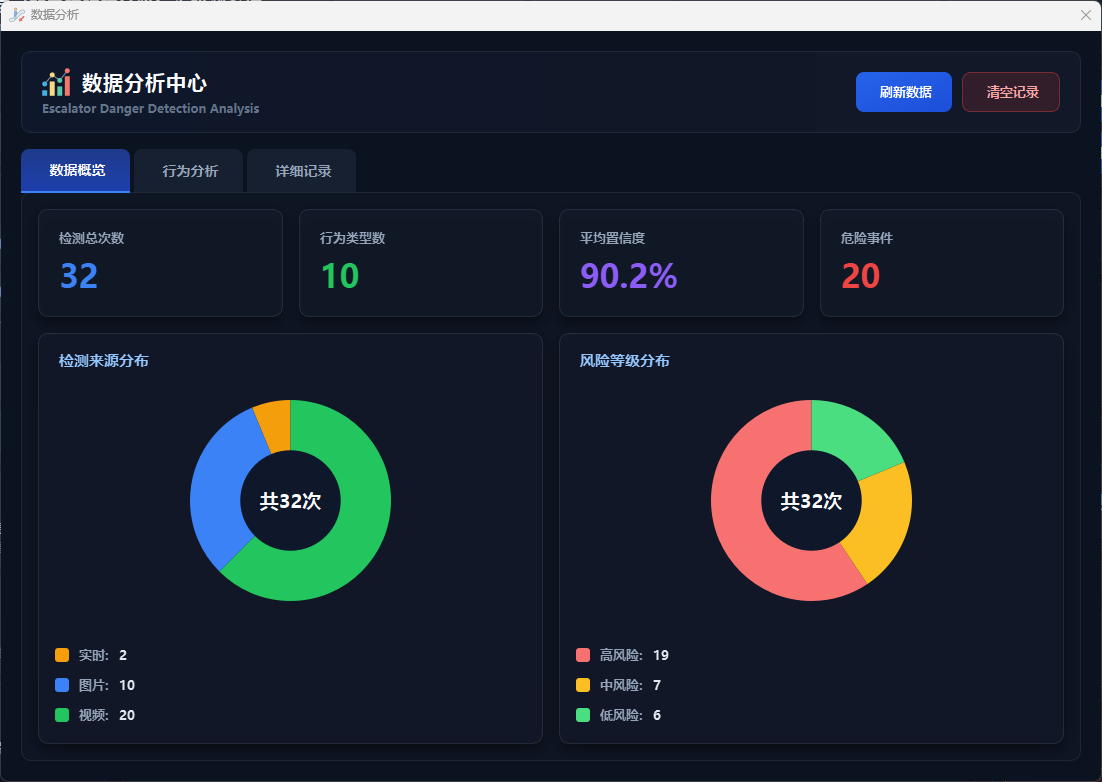Click the bar chart logo icon
Screen dimensions: 1102x782
click(x=56, y=83)
